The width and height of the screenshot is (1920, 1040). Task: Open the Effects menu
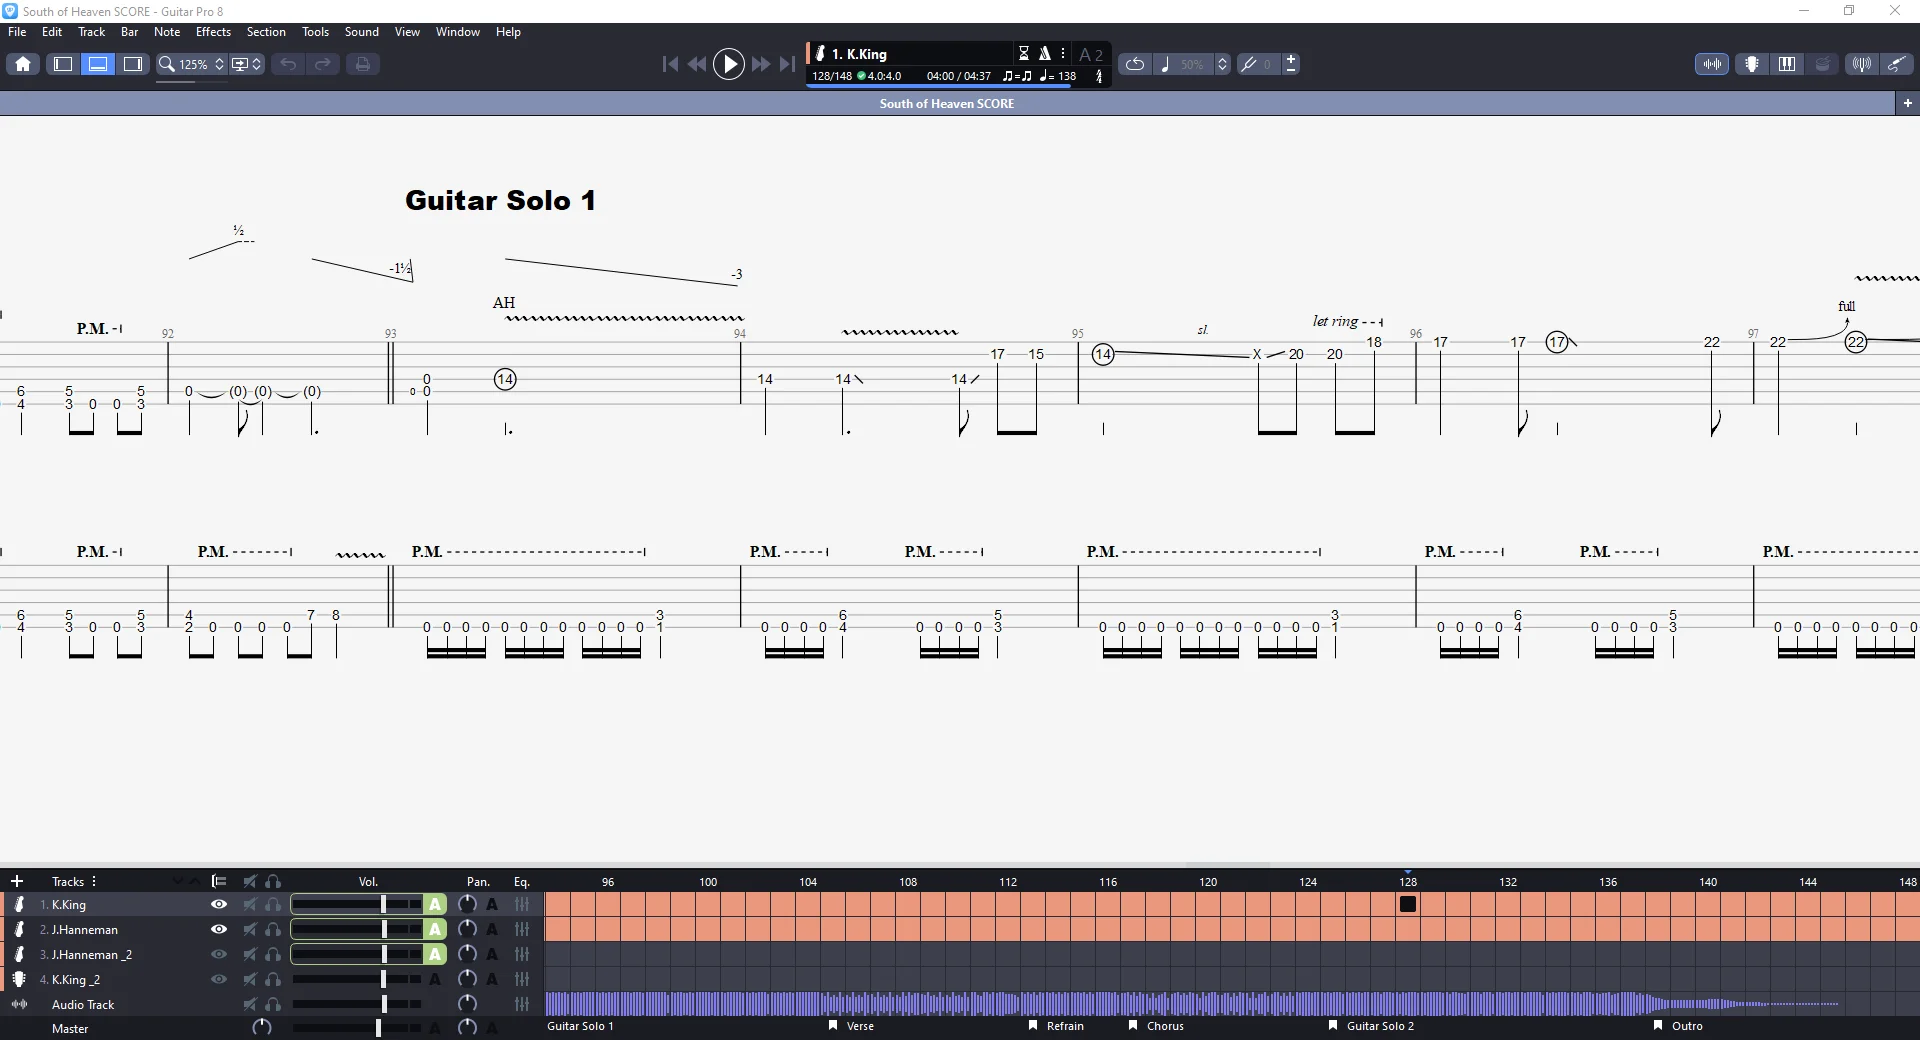213,32
